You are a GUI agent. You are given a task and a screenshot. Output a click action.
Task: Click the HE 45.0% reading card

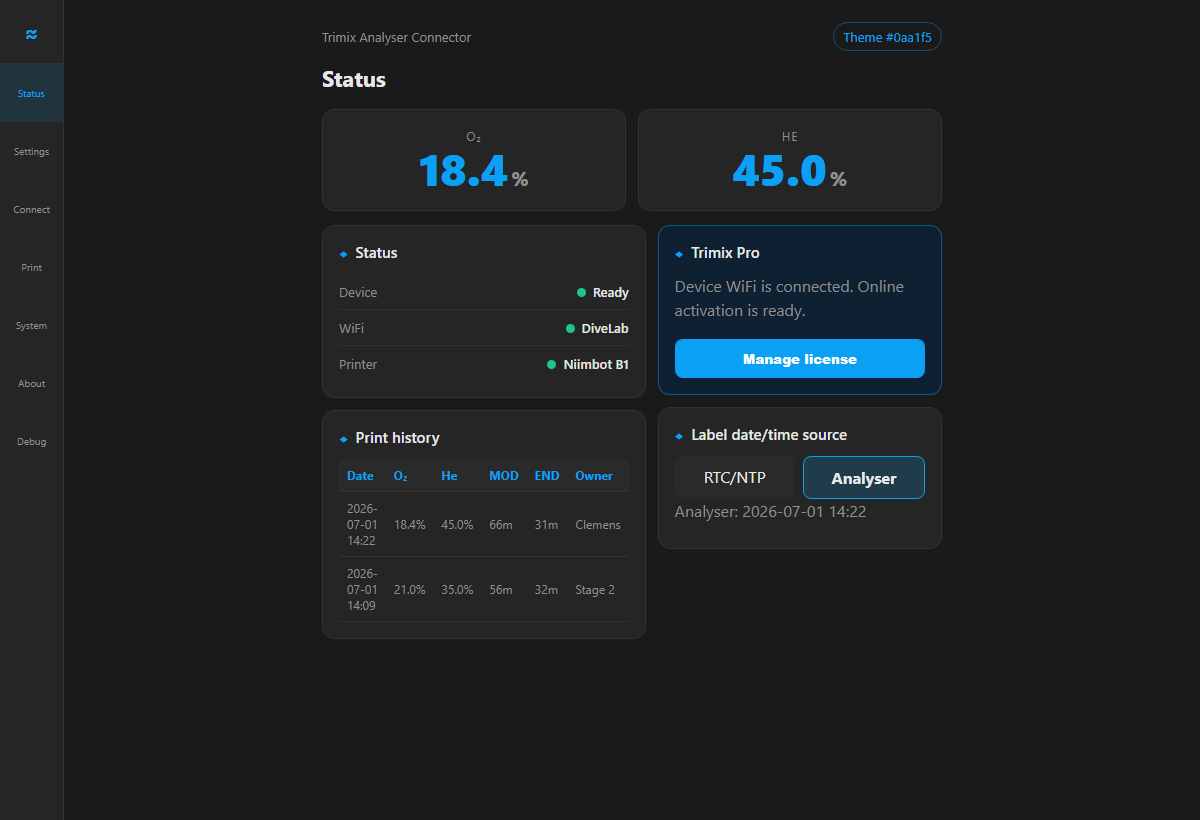click(790, 160)
